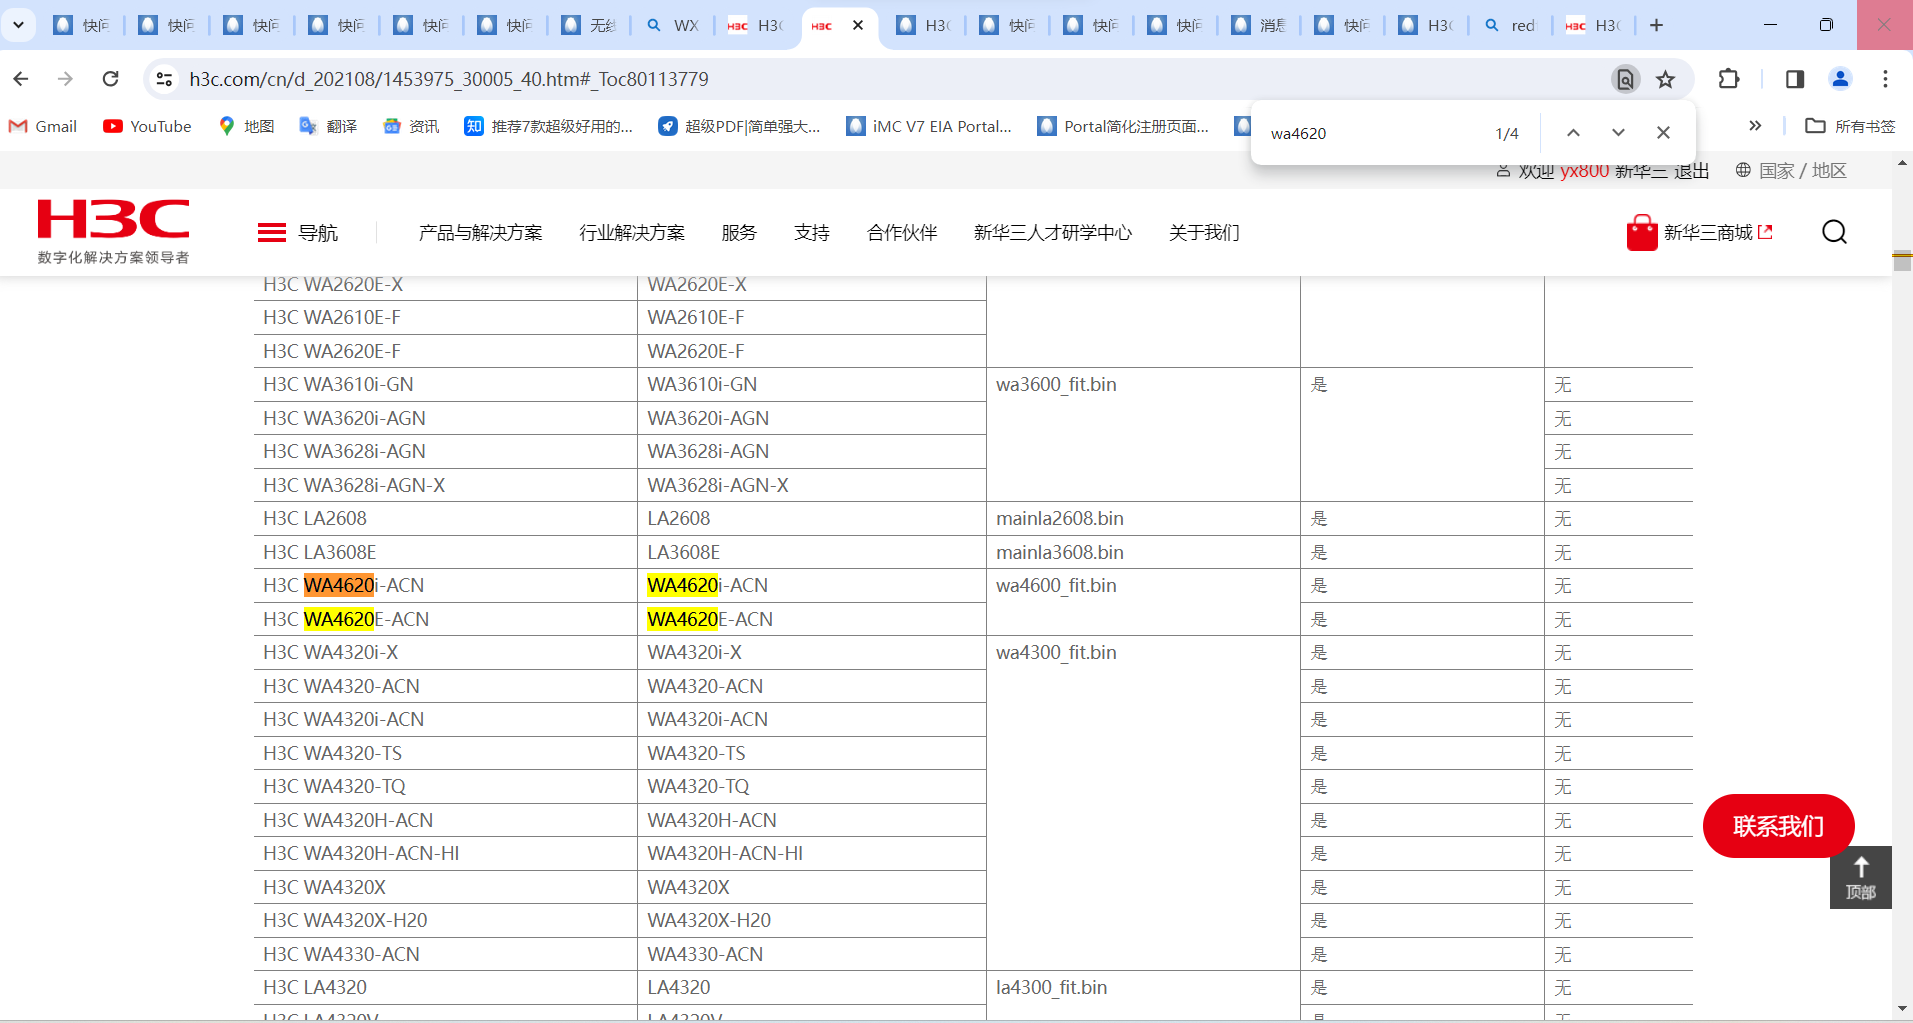1913x1023 pixels.
Task: Click the 顶部 back-to-top button
Action: point(1861,878)
